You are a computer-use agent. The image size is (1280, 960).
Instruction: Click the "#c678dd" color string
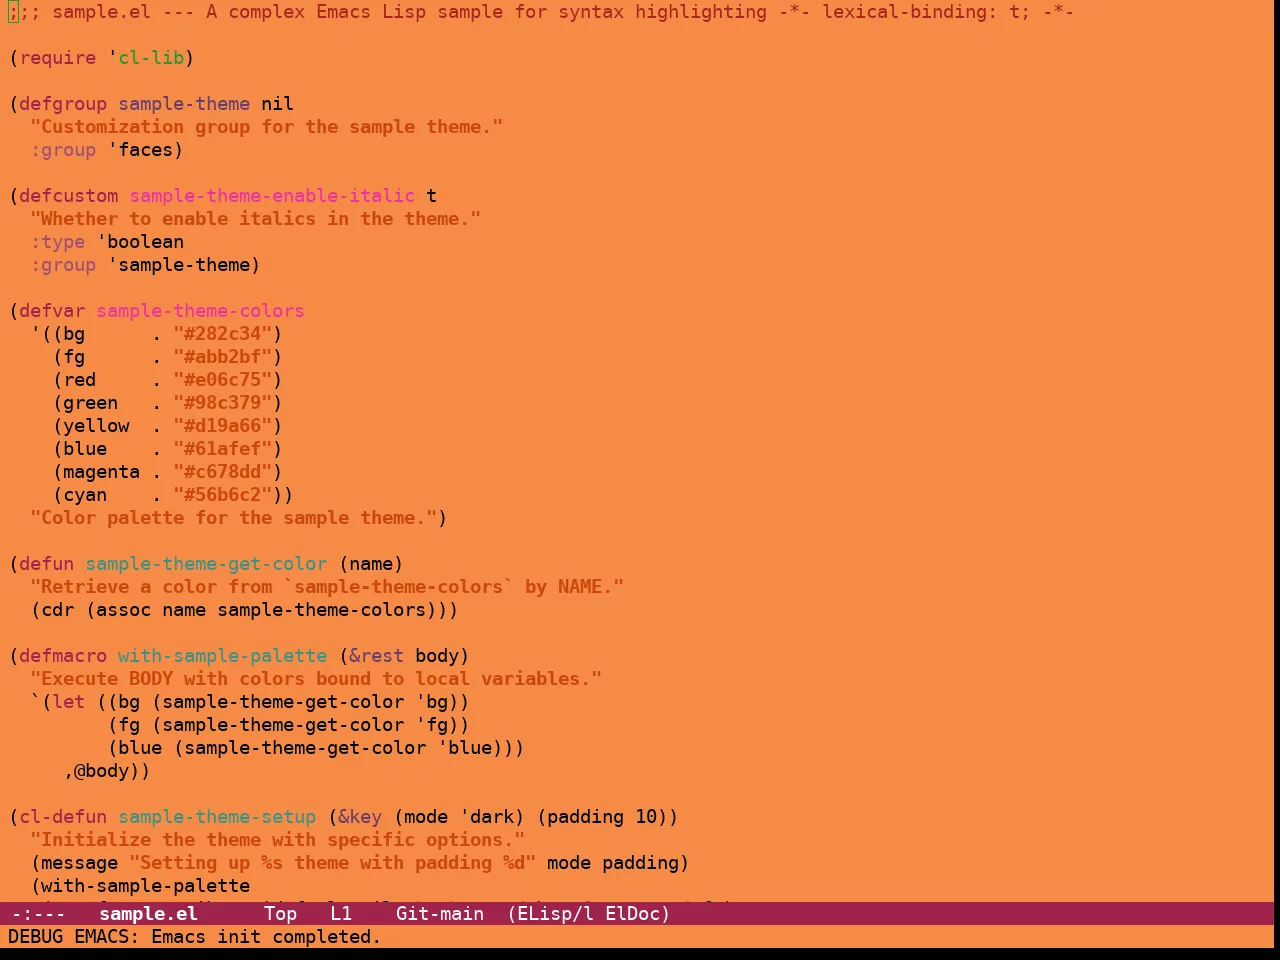(x=223, y=472)
